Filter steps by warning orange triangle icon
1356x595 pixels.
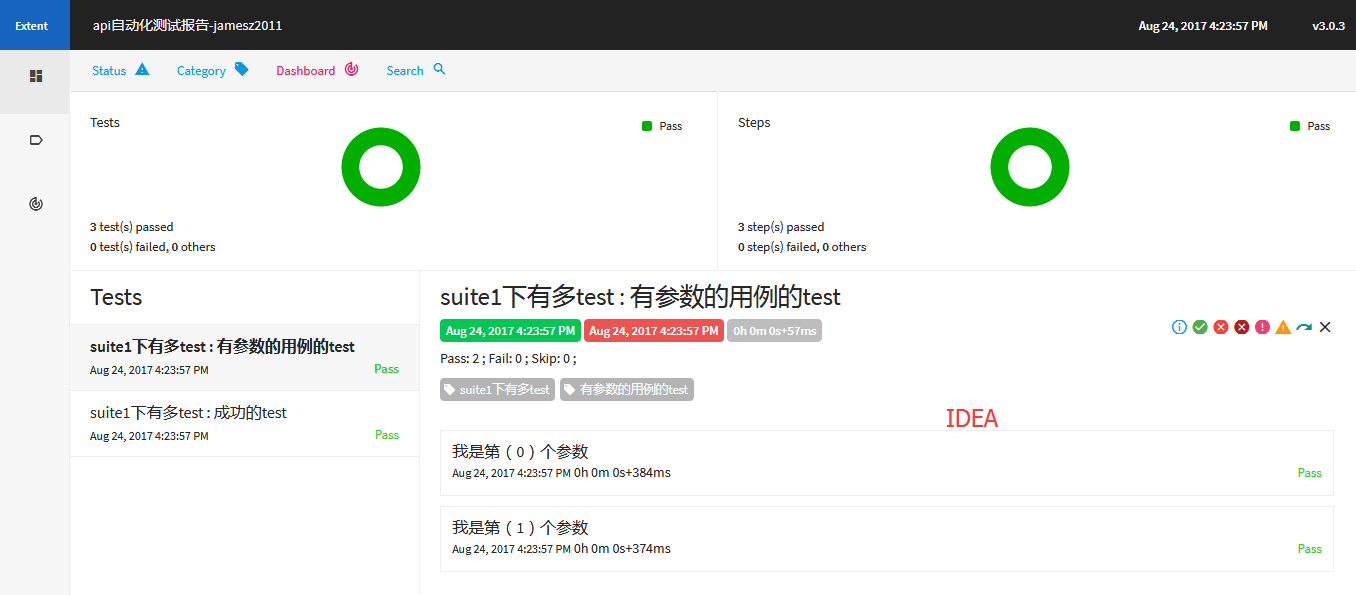pos(1283,327)
